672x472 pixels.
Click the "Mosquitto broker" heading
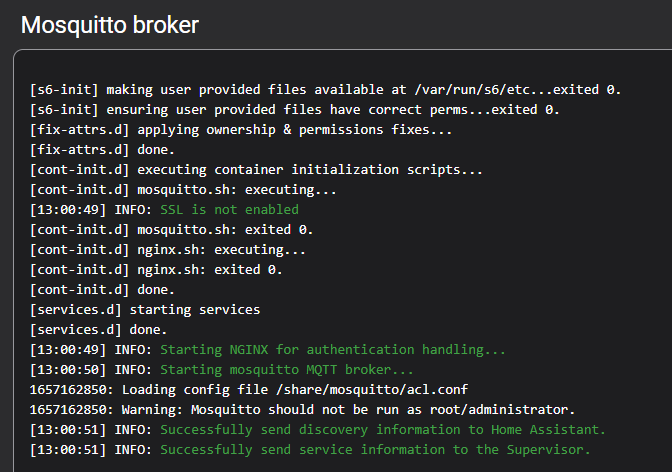coord(110,25)
